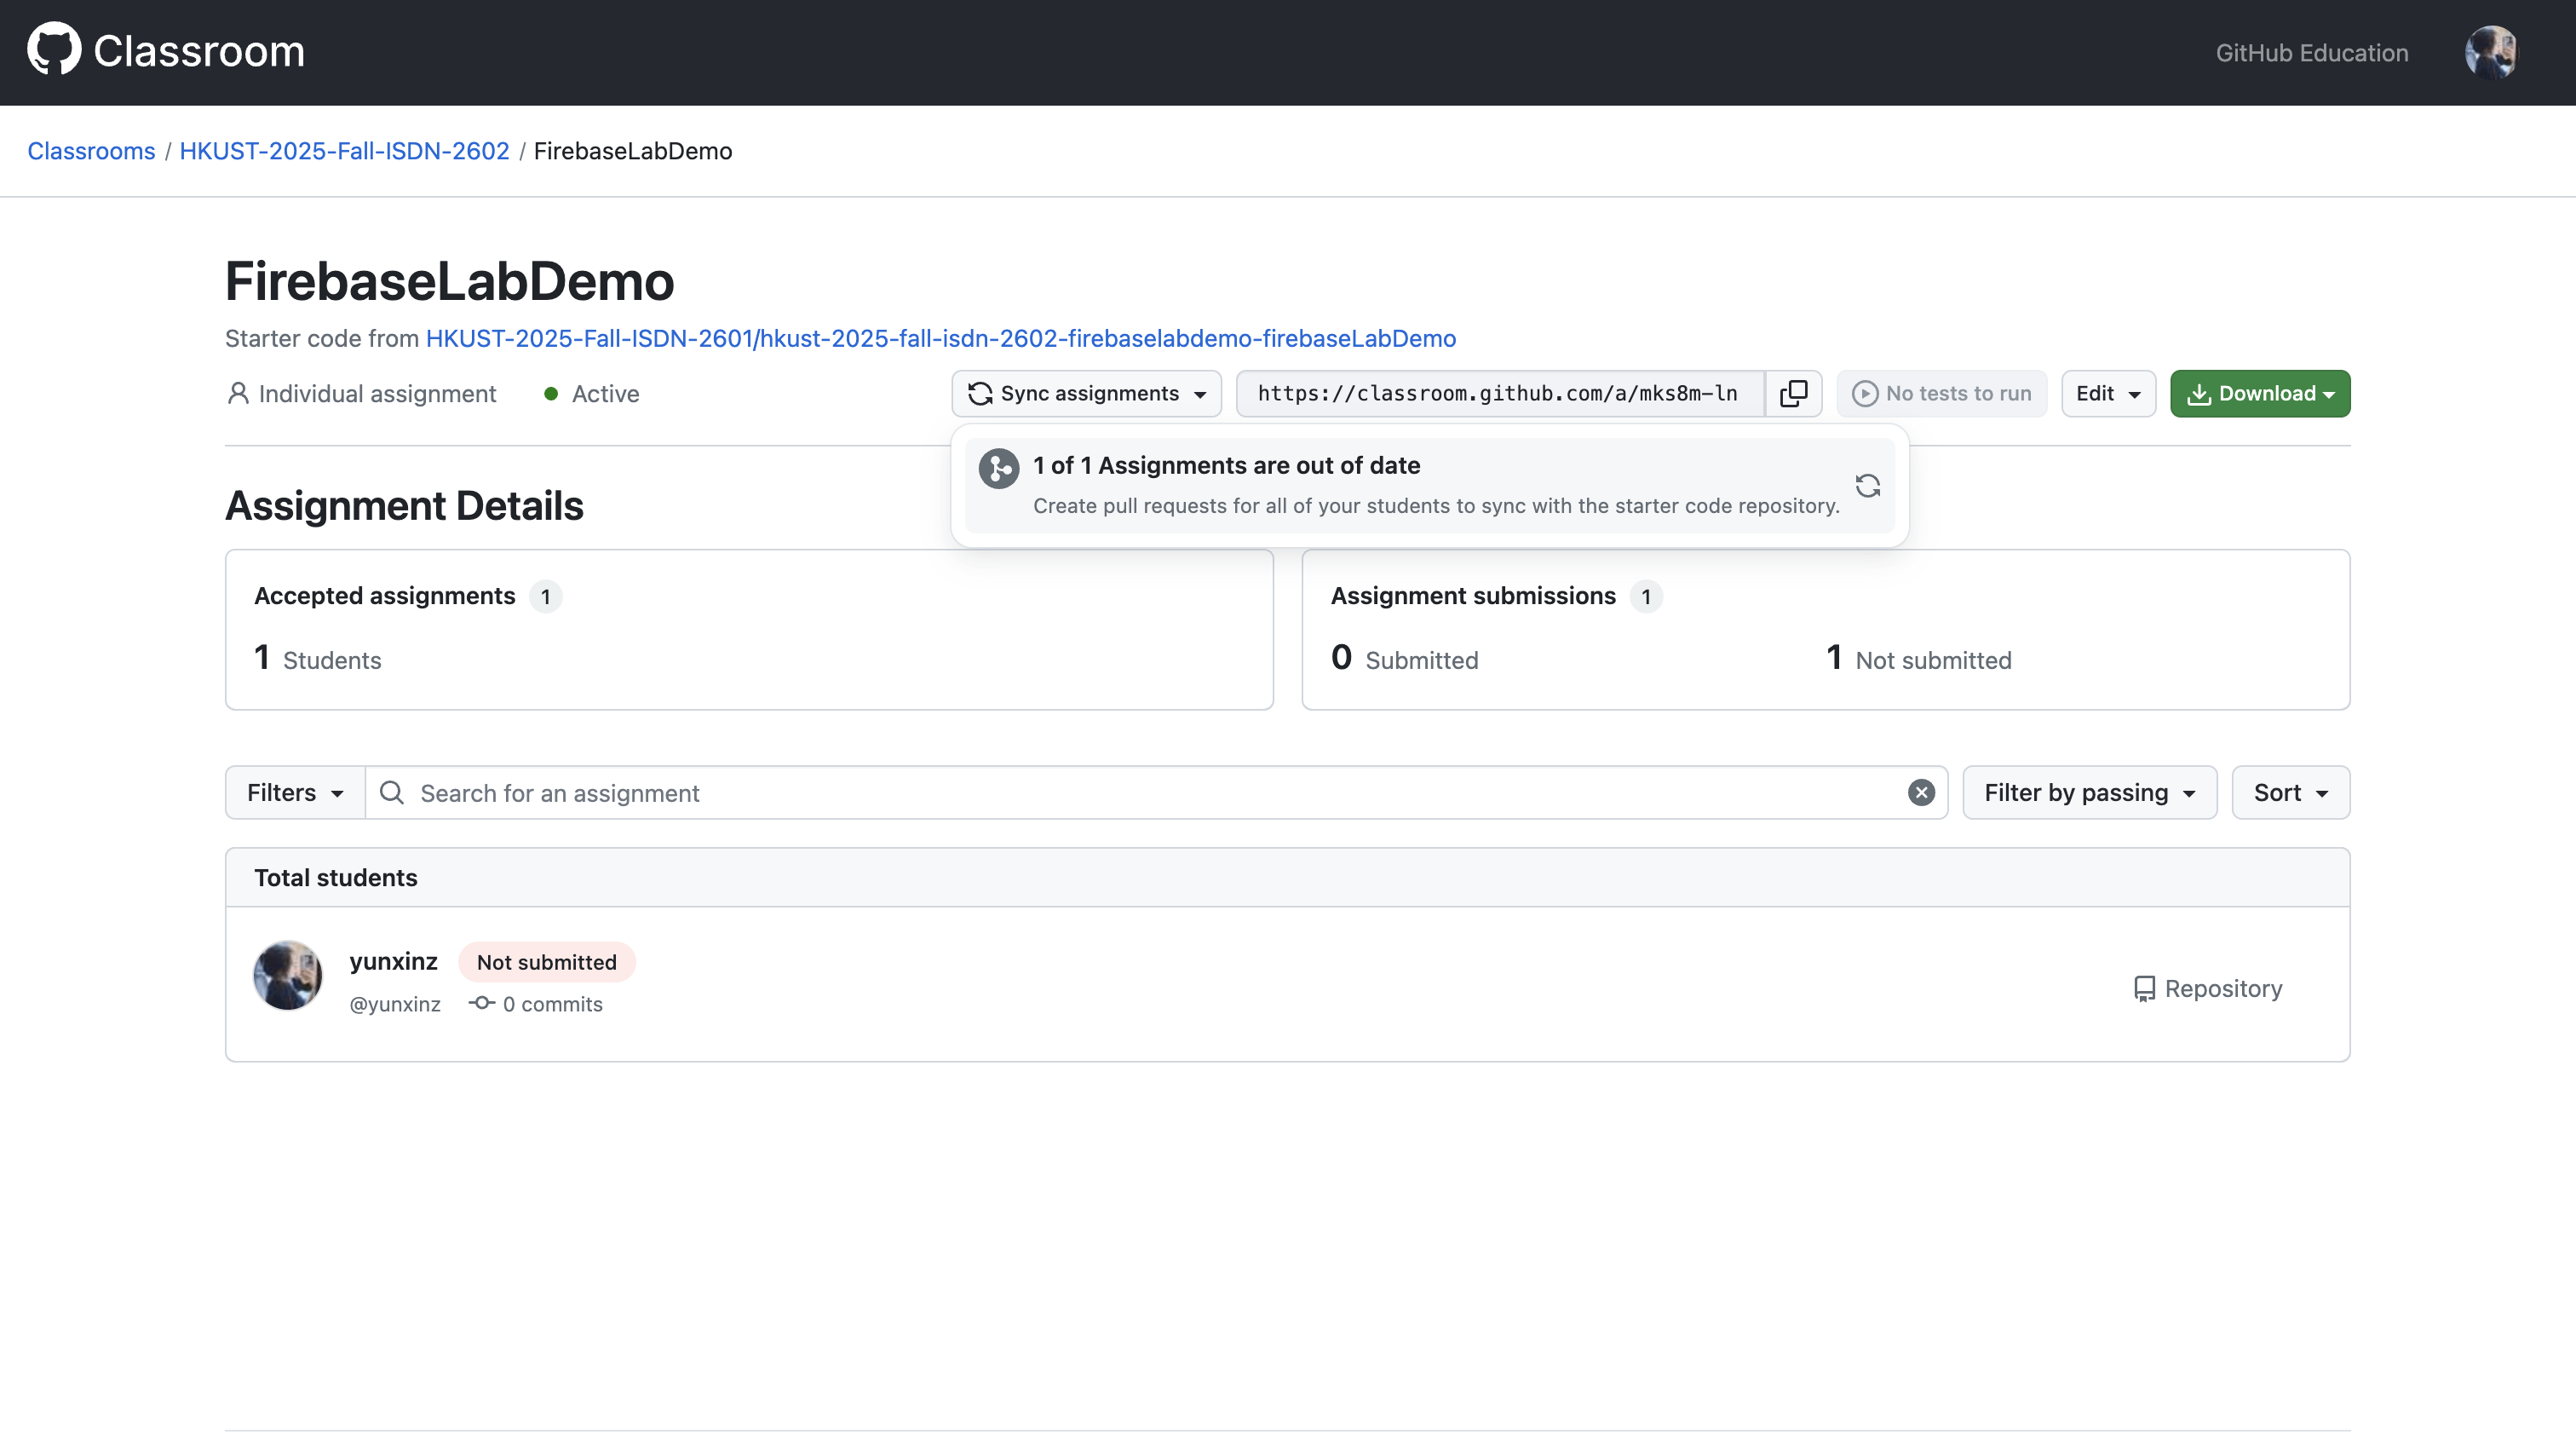Open the Edit dropdown menu
The width and height of the screenshot is (2576, 1452).
click(2107, 393)
